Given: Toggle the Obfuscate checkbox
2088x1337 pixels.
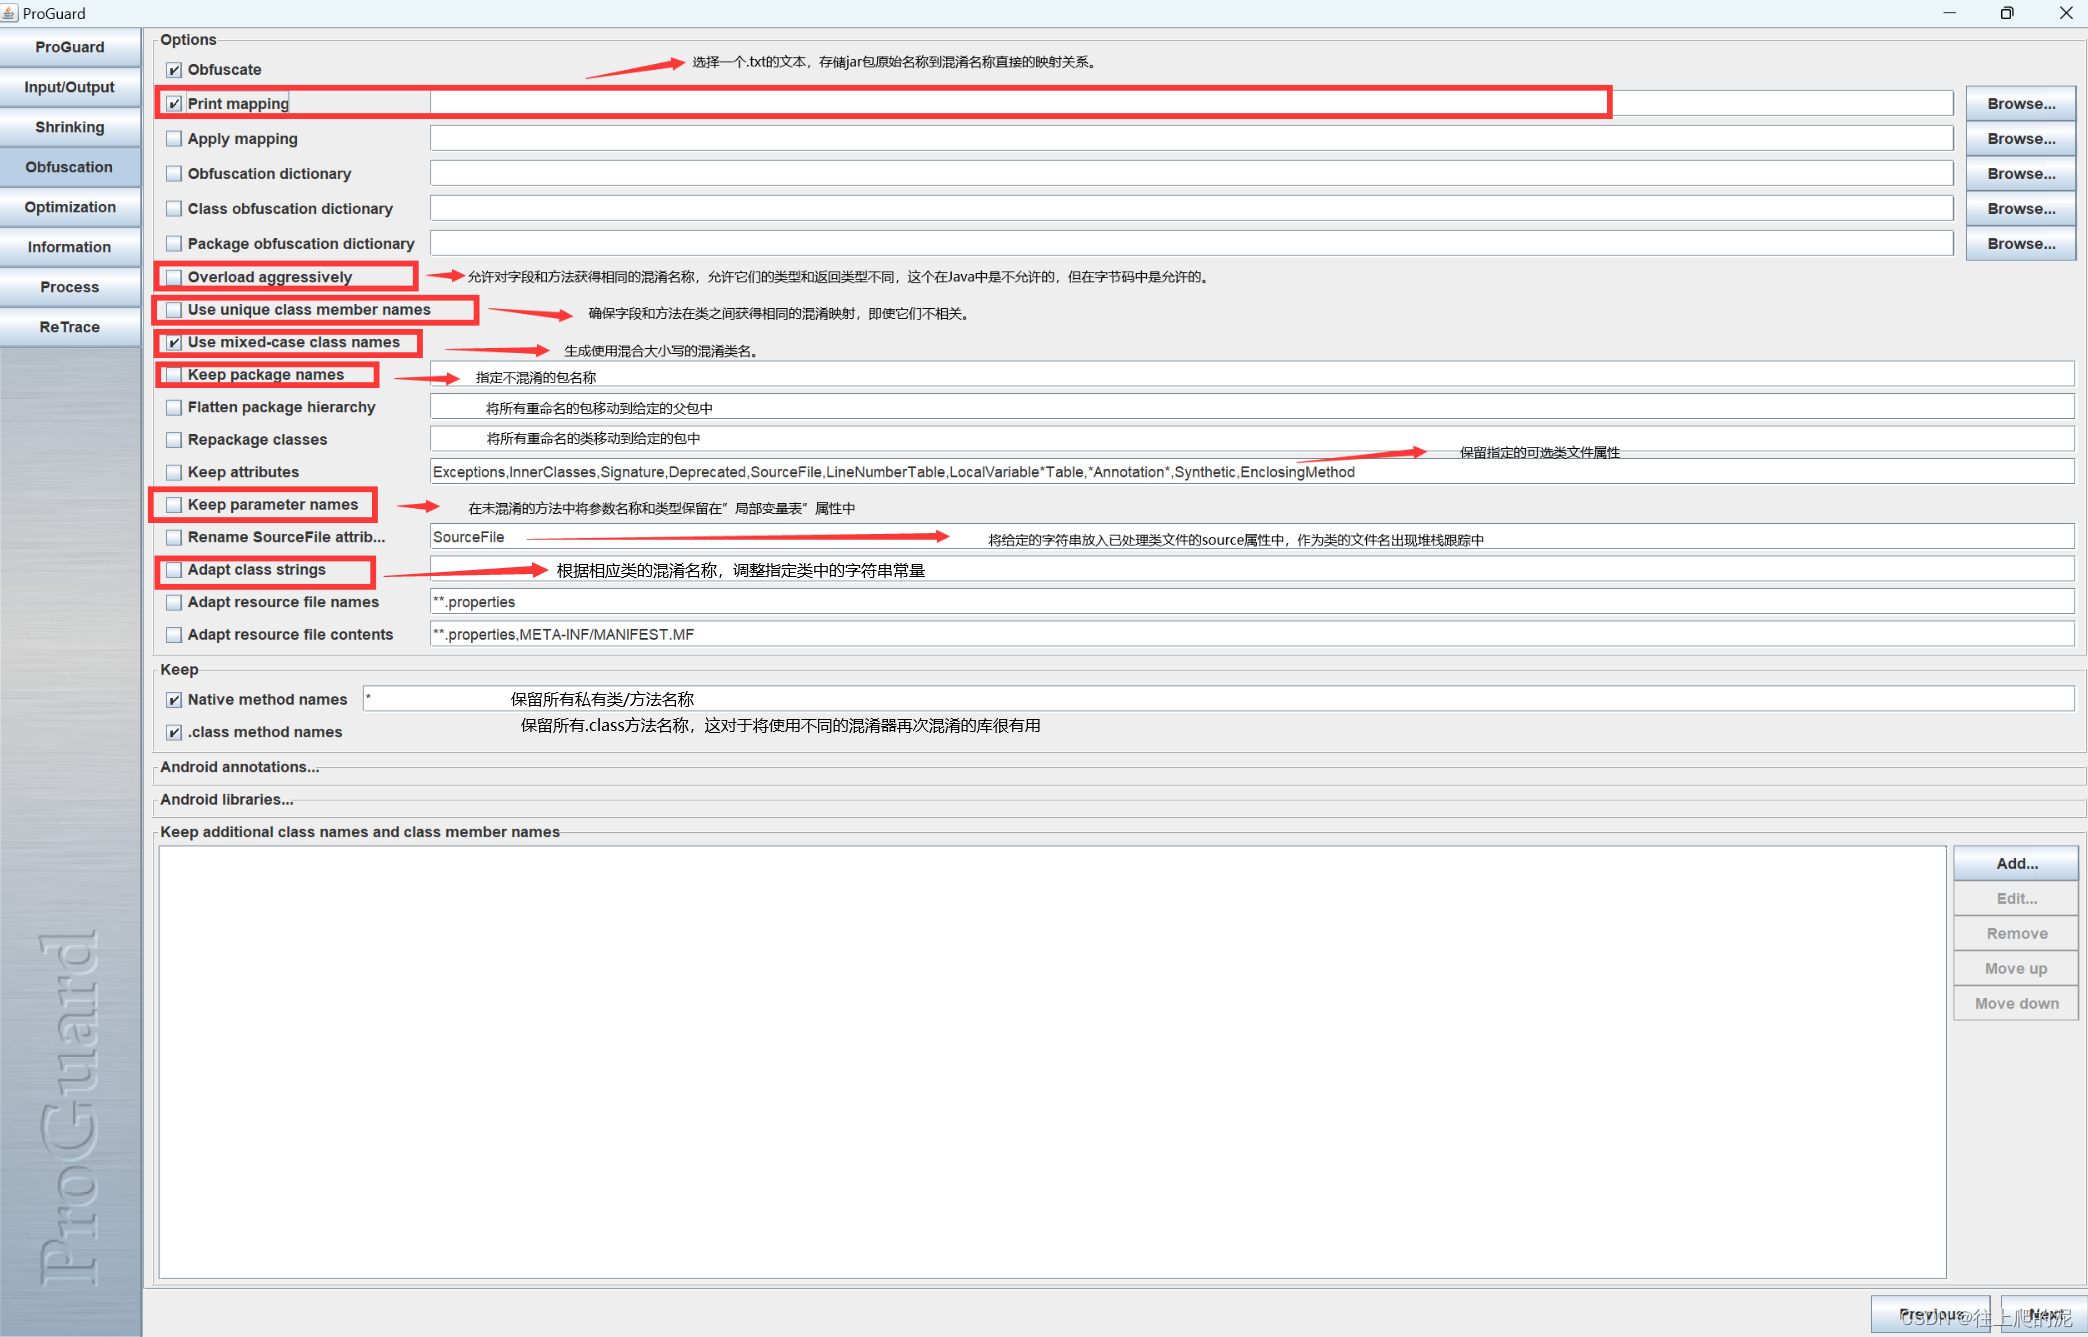Looking at the screenshot, I should click(x=174, y=70).
